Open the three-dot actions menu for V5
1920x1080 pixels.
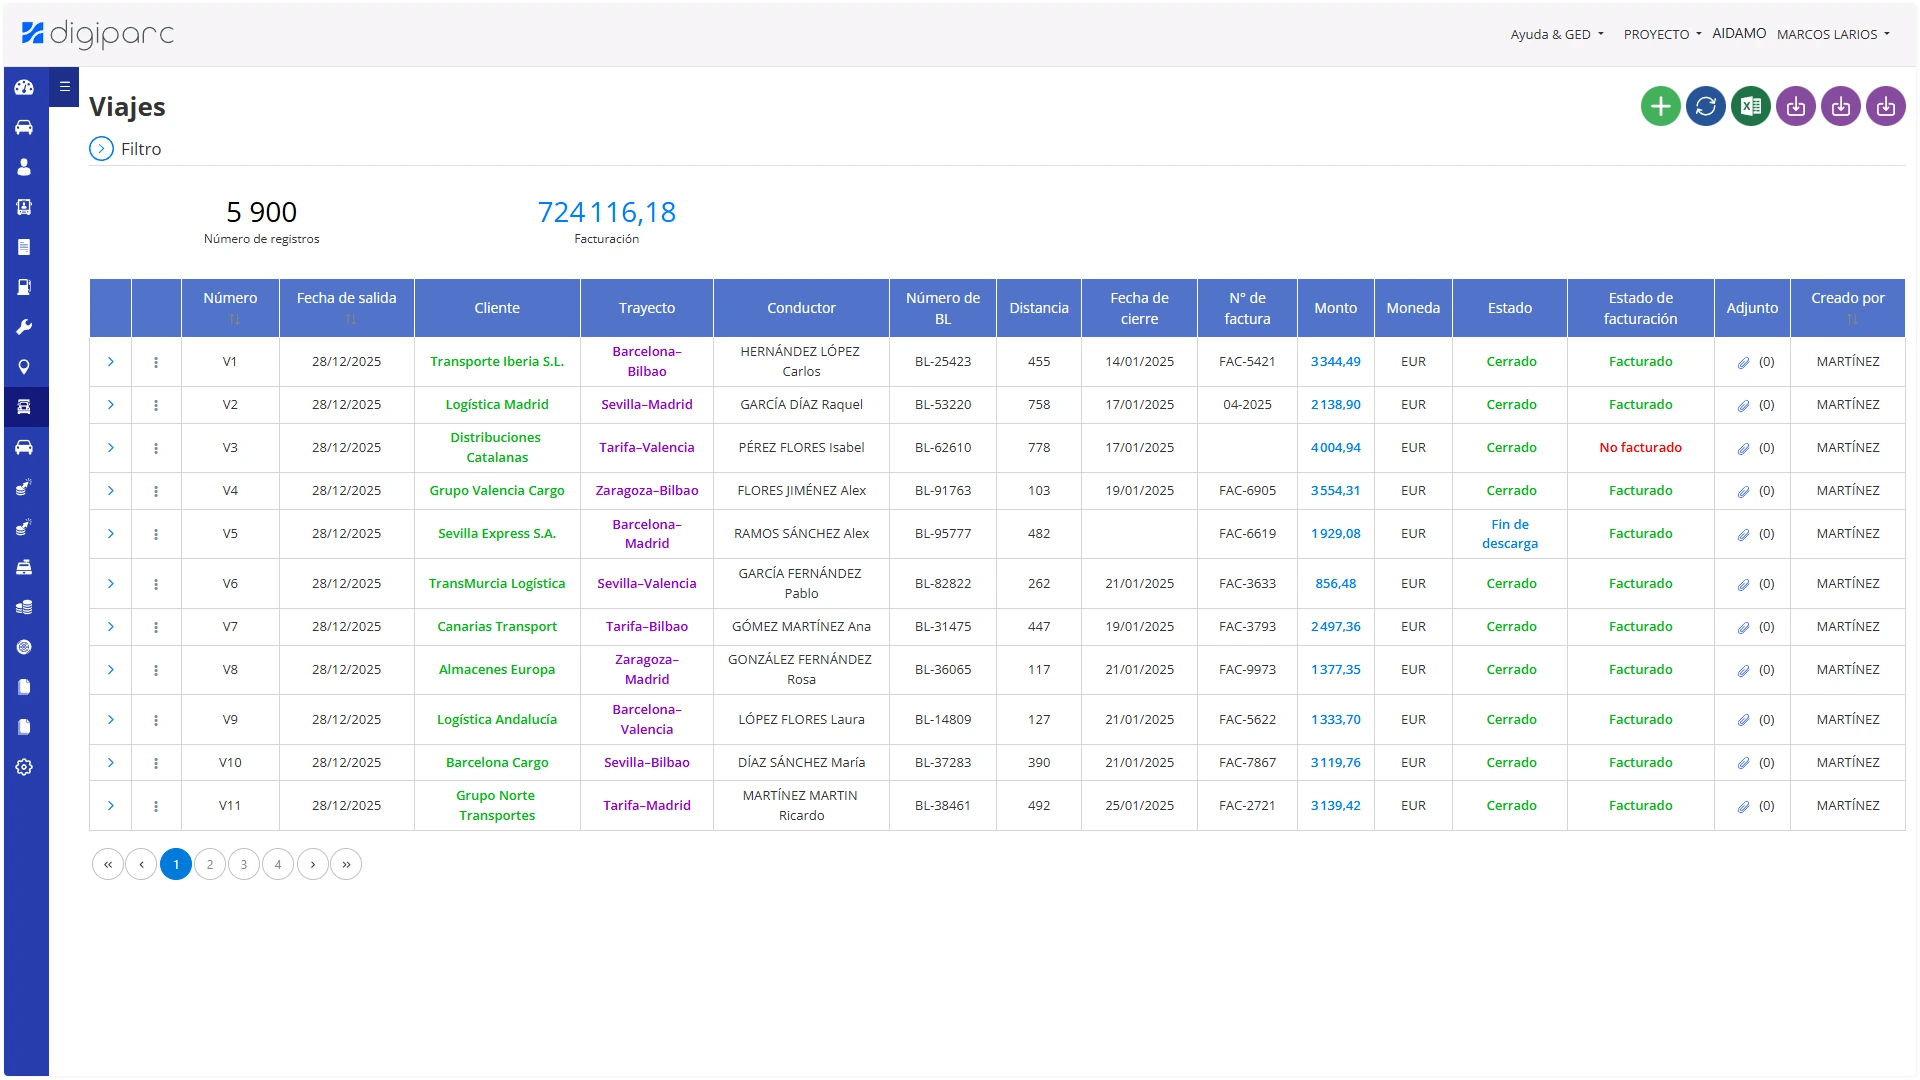coord(156,534)
